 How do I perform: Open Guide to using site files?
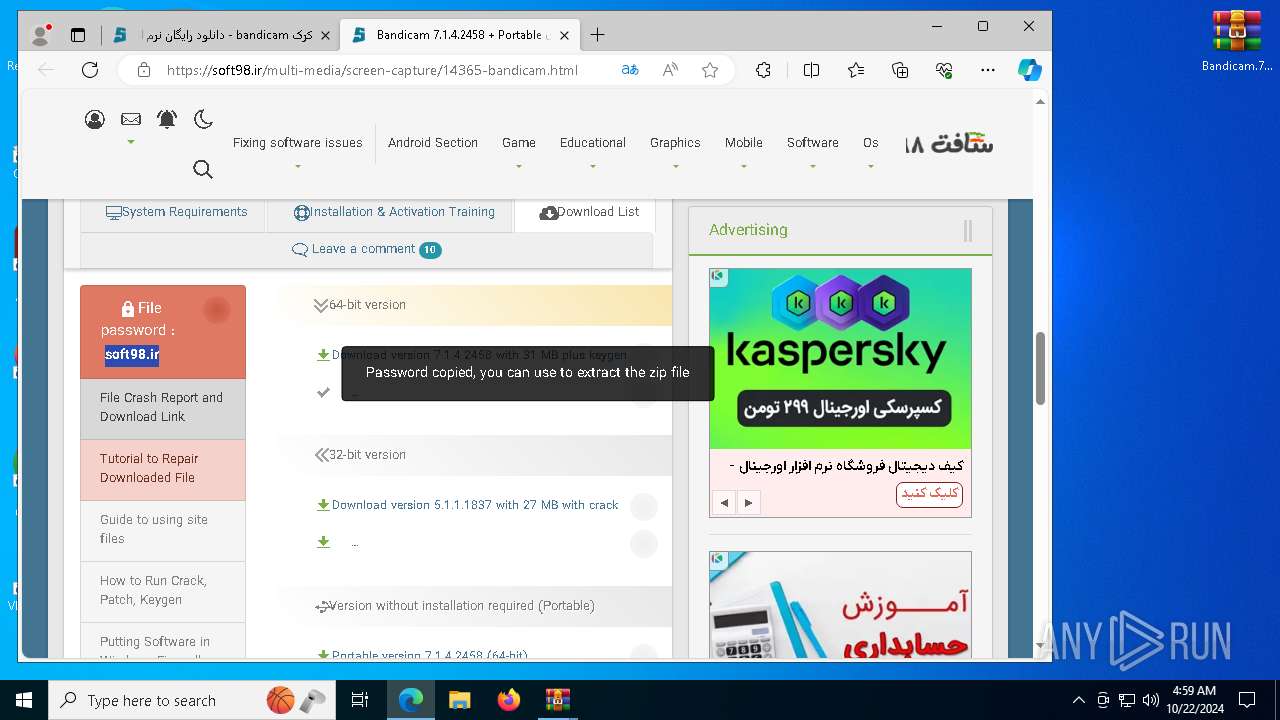point(163,530)
